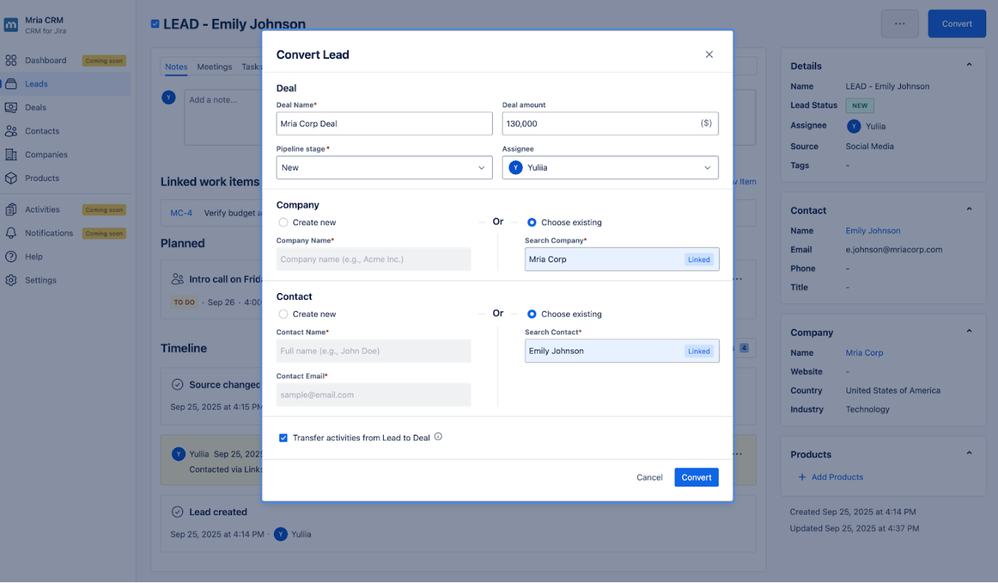Open Dashboard from sidebar icon
998x583 pixels.
[x=11, y=60]
